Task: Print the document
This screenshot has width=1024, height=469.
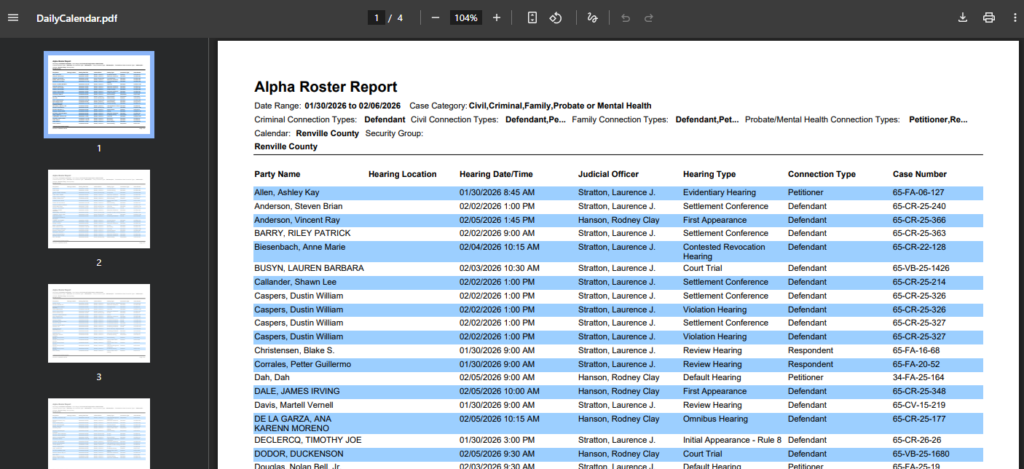Action: (x=988, y=18)
